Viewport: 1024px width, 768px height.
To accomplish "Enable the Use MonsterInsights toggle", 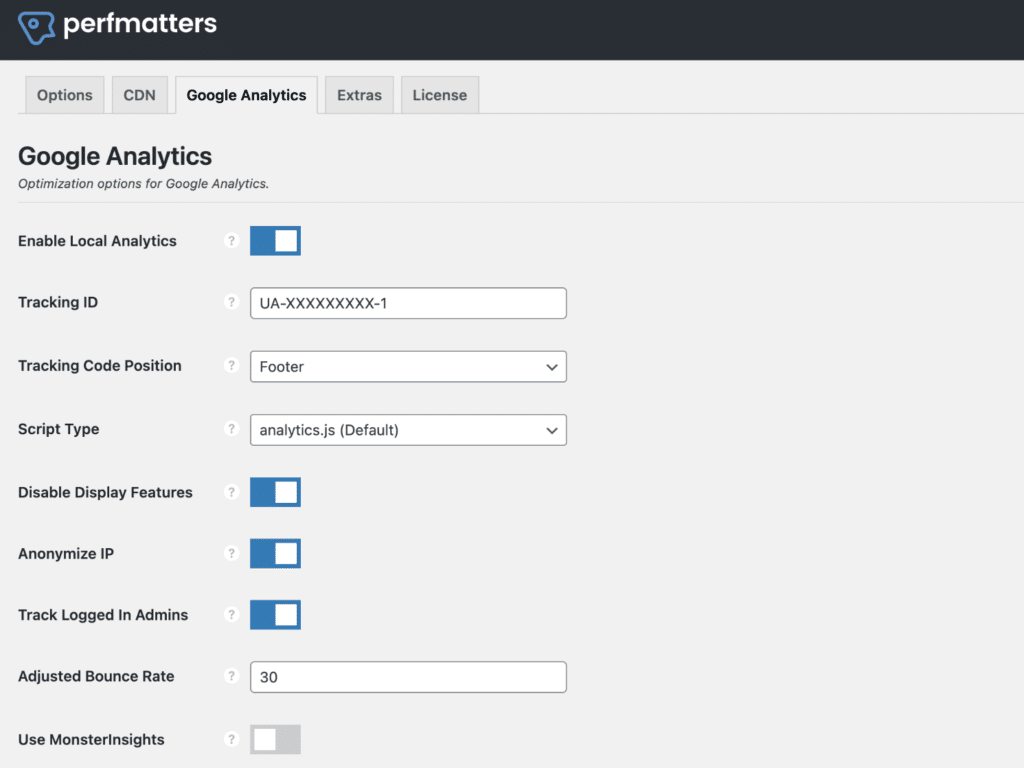I will coord(274,739).
